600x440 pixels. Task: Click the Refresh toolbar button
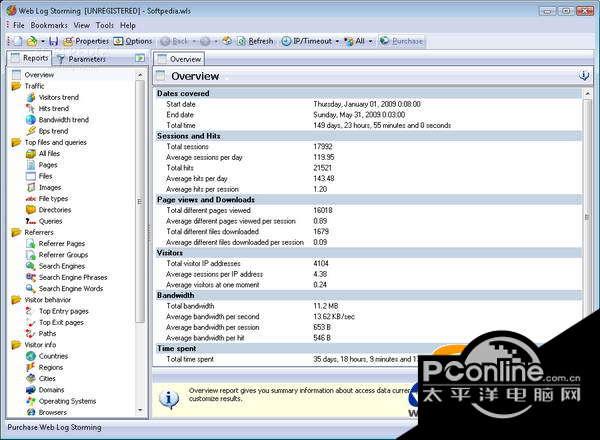(255, 41)
